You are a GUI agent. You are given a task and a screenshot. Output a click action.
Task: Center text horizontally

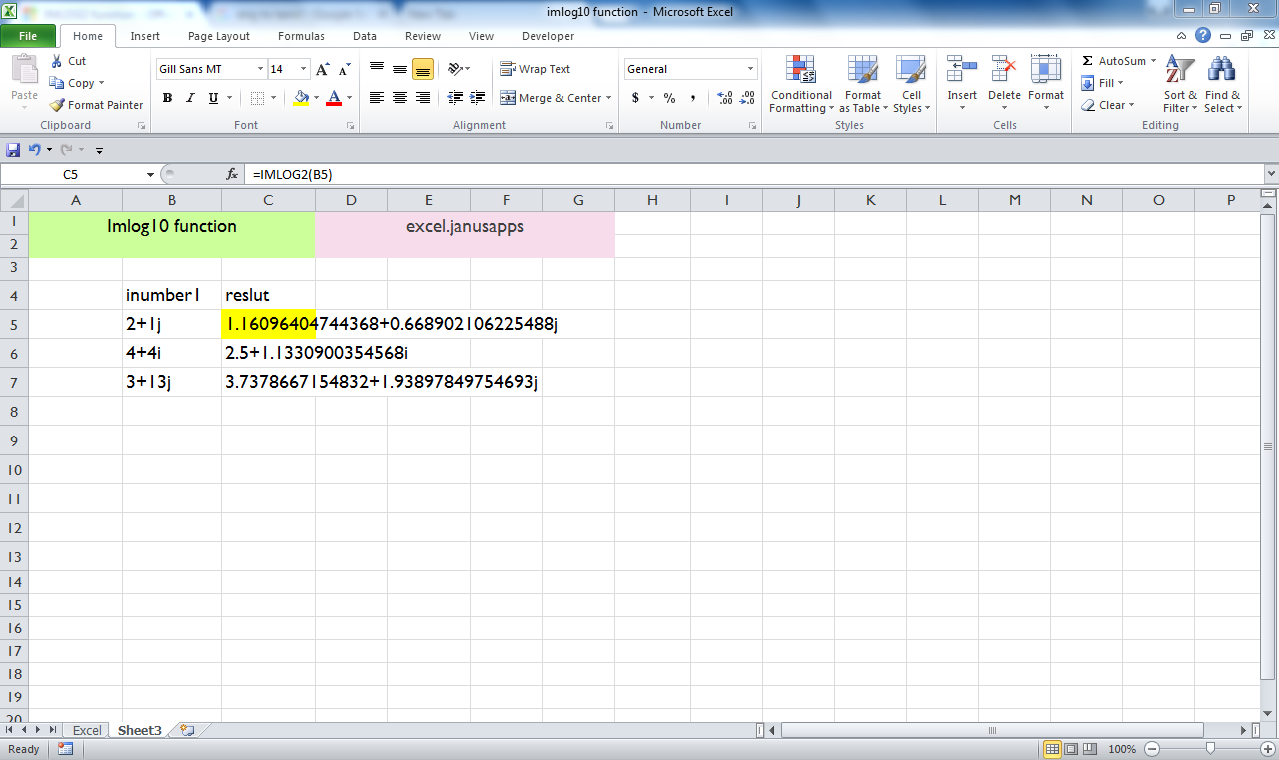400,98
